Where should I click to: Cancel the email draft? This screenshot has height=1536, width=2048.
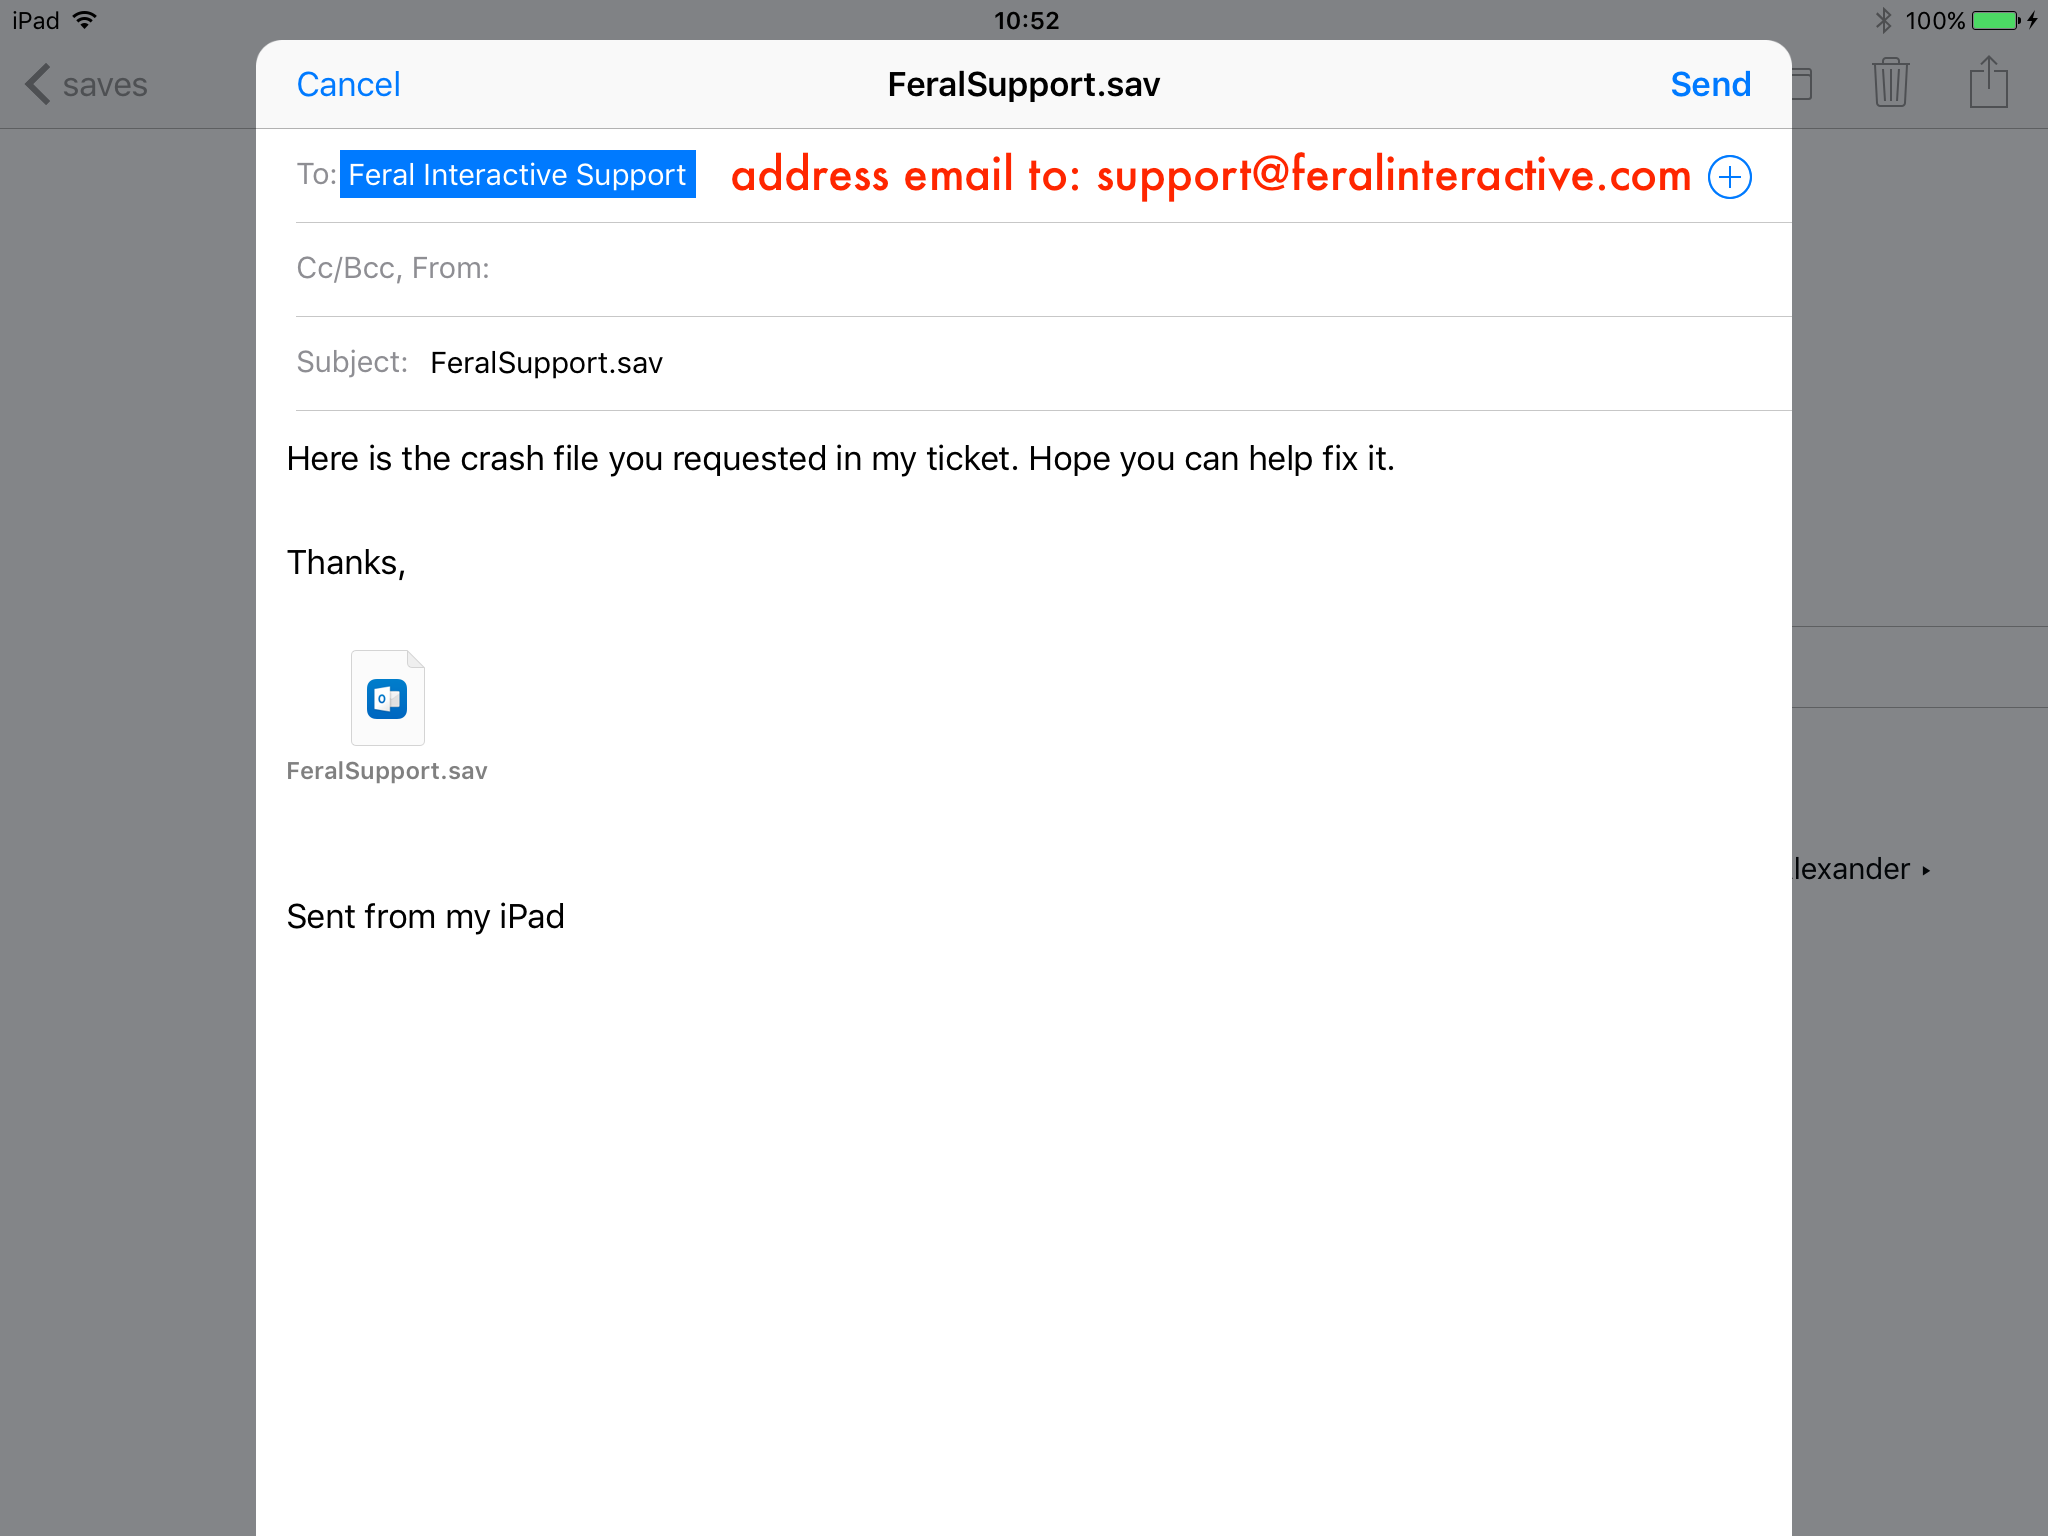348,84
